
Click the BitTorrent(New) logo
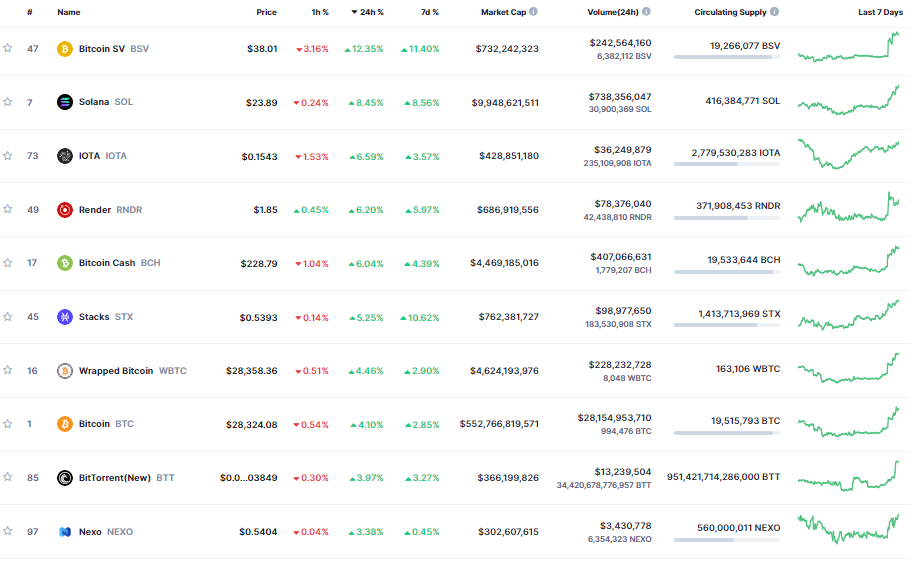click(64, 478)
